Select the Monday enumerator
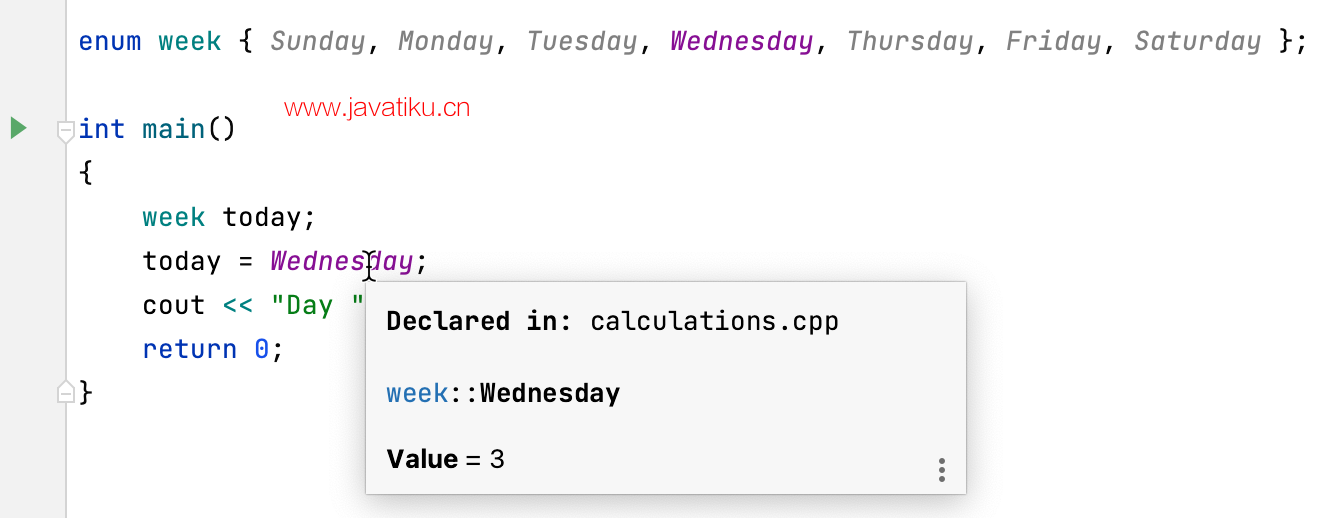This screenshot has height=518, width=1334. click(x=446, y=42)
